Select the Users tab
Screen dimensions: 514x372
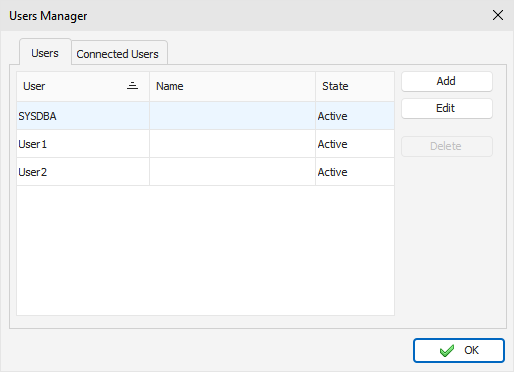[x=45, y=52]
